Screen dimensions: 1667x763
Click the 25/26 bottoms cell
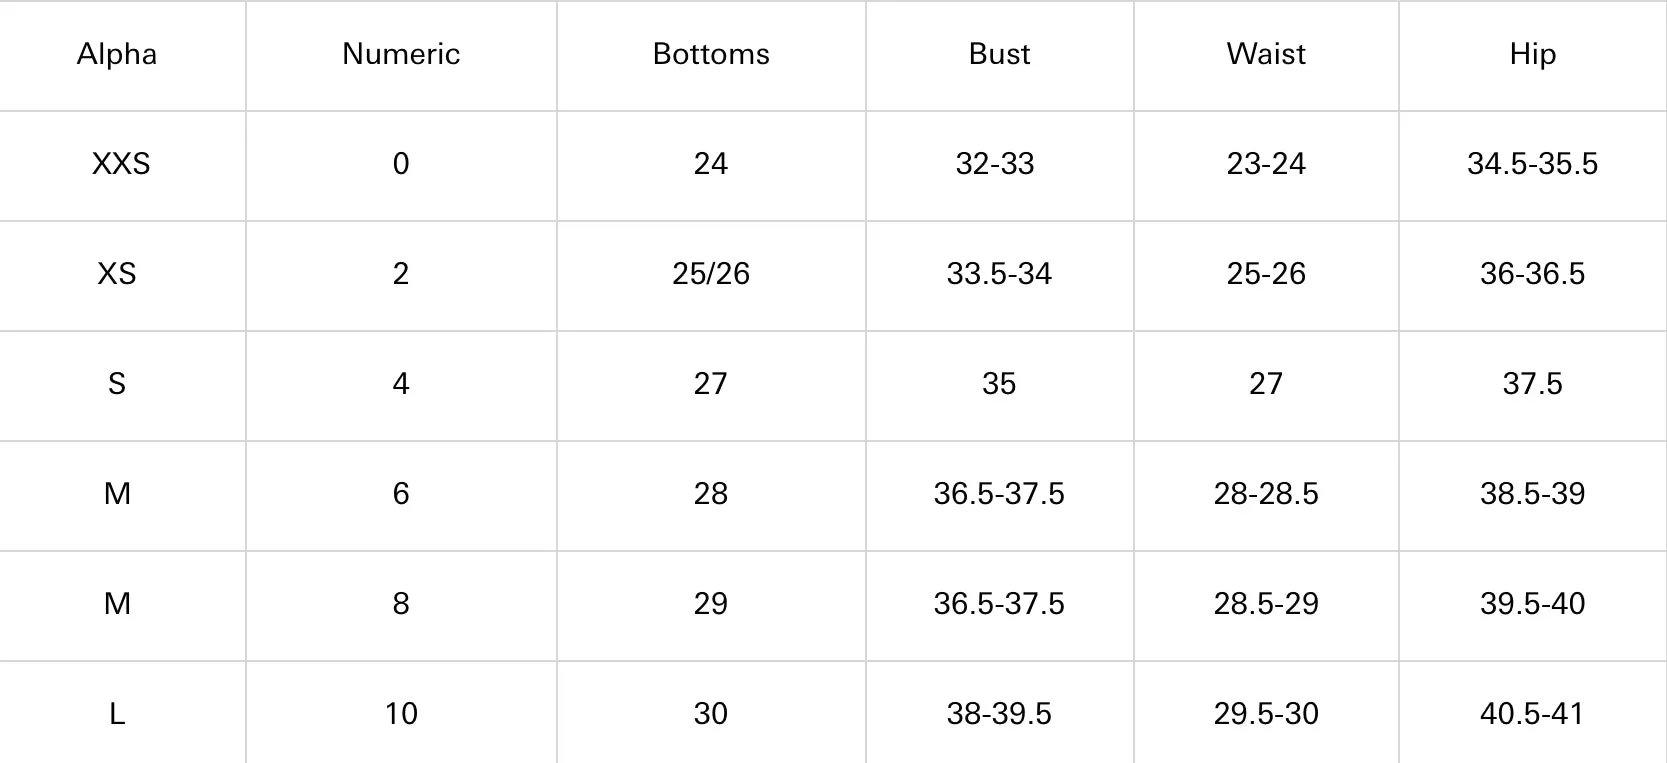[x=711, y=274]
